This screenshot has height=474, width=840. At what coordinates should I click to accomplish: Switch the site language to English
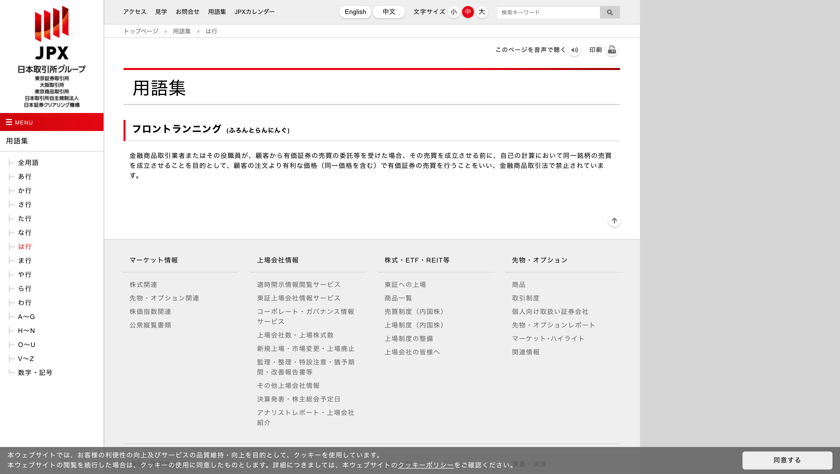coord(355,12)
